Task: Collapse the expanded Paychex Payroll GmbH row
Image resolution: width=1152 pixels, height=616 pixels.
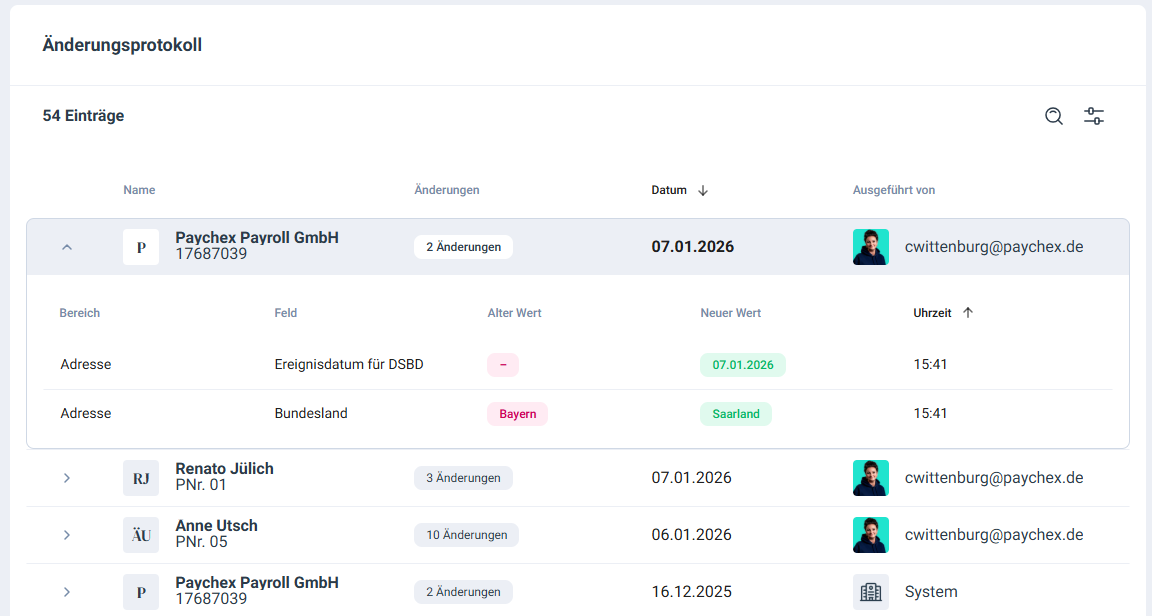Action: [x=67, y=247]
